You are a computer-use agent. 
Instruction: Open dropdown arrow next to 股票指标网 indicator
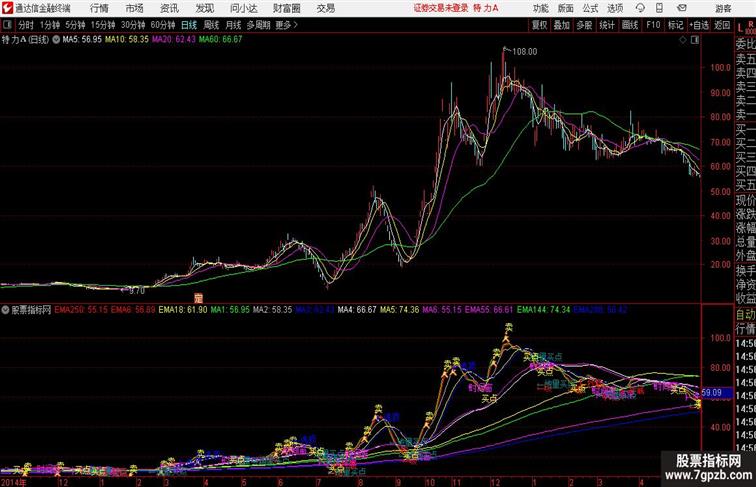[x=6, y=310]
